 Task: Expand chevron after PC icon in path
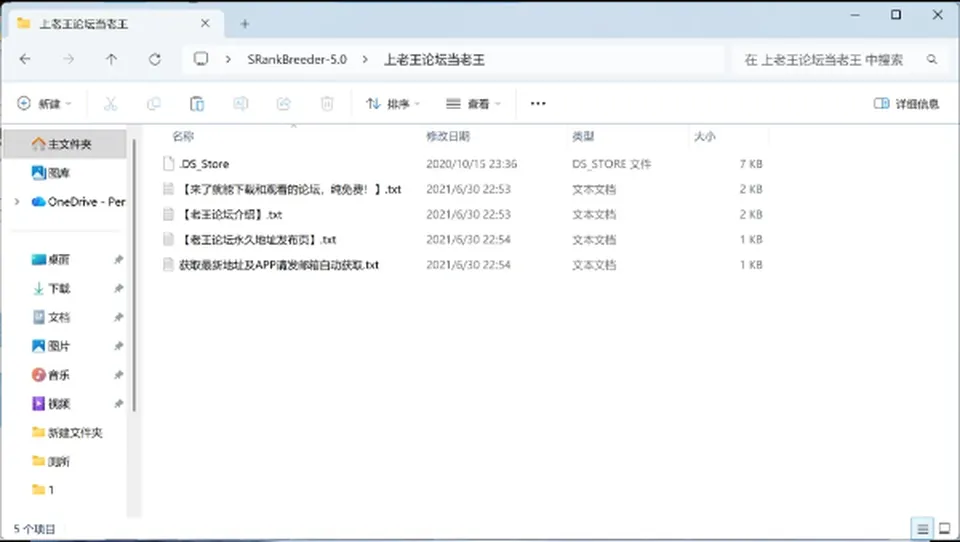228,59
